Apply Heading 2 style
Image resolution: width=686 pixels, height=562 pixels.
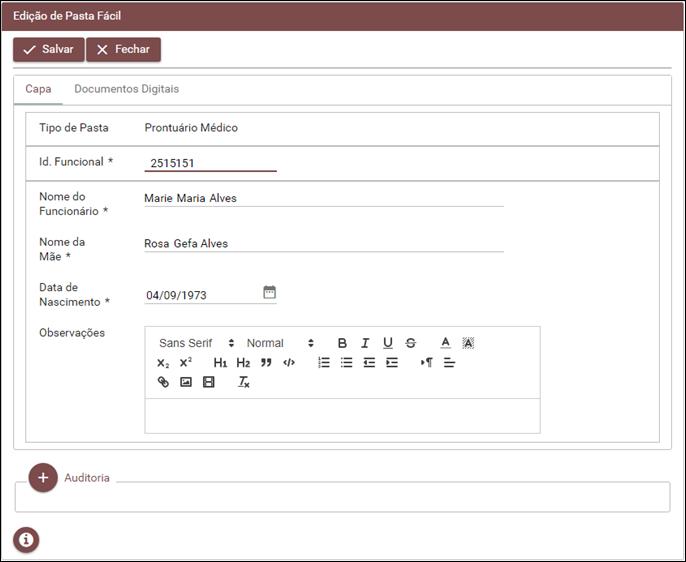pyautogui.click(x=243, y=363)
